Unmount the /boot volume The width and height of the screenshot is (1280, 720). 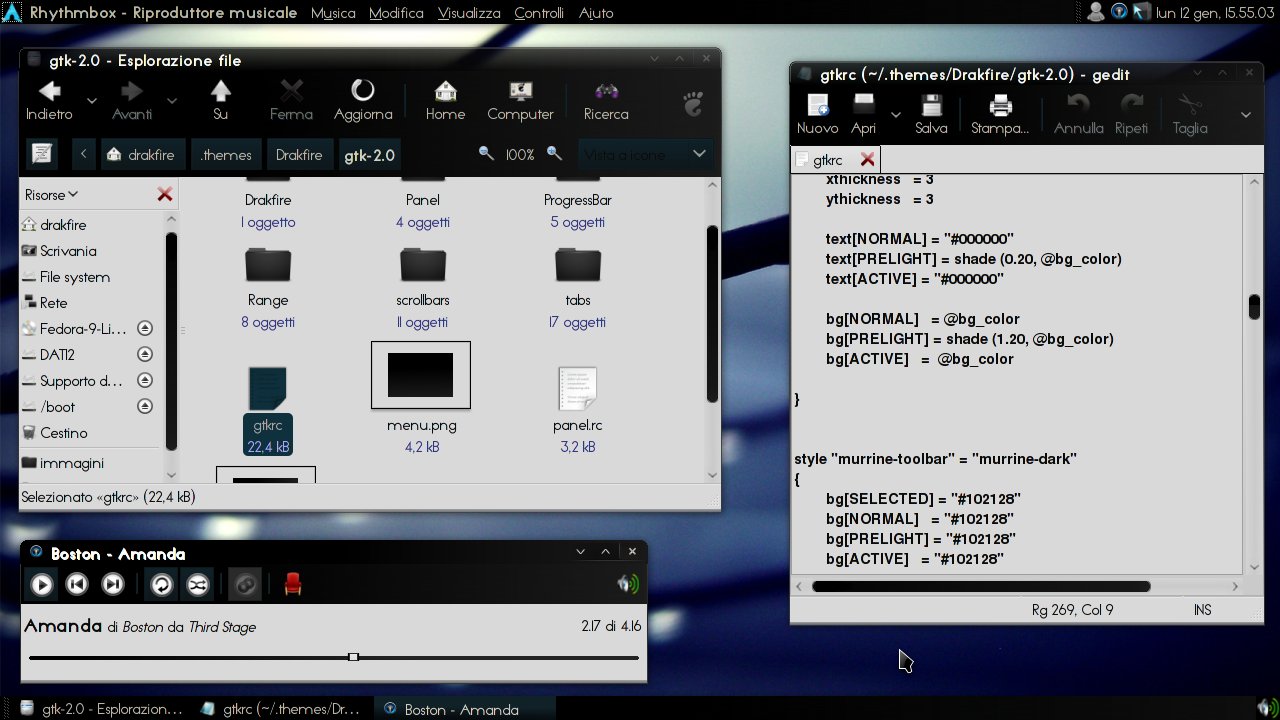tap(144, 406)
